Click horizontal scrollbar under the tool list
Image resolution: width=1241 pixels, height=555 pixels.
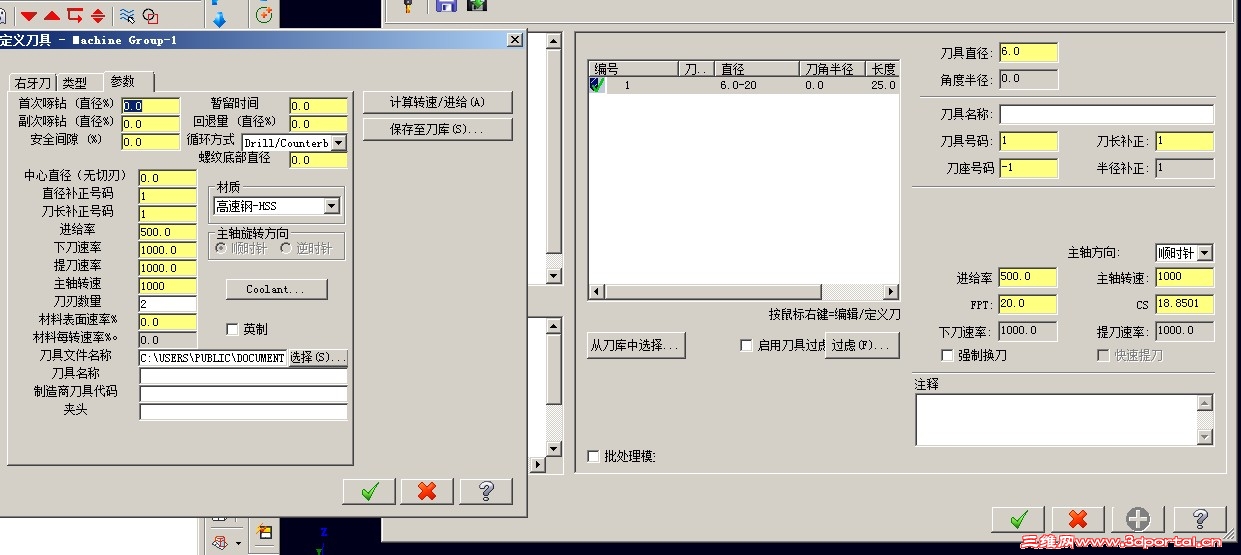743,292
